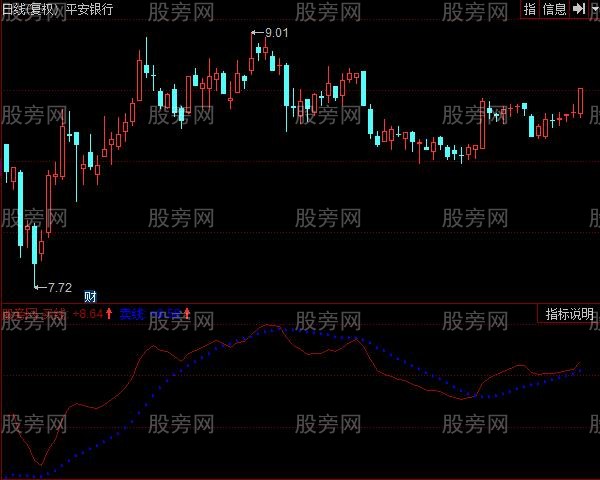Open the 信息 info tab

[x=554, y=9]
